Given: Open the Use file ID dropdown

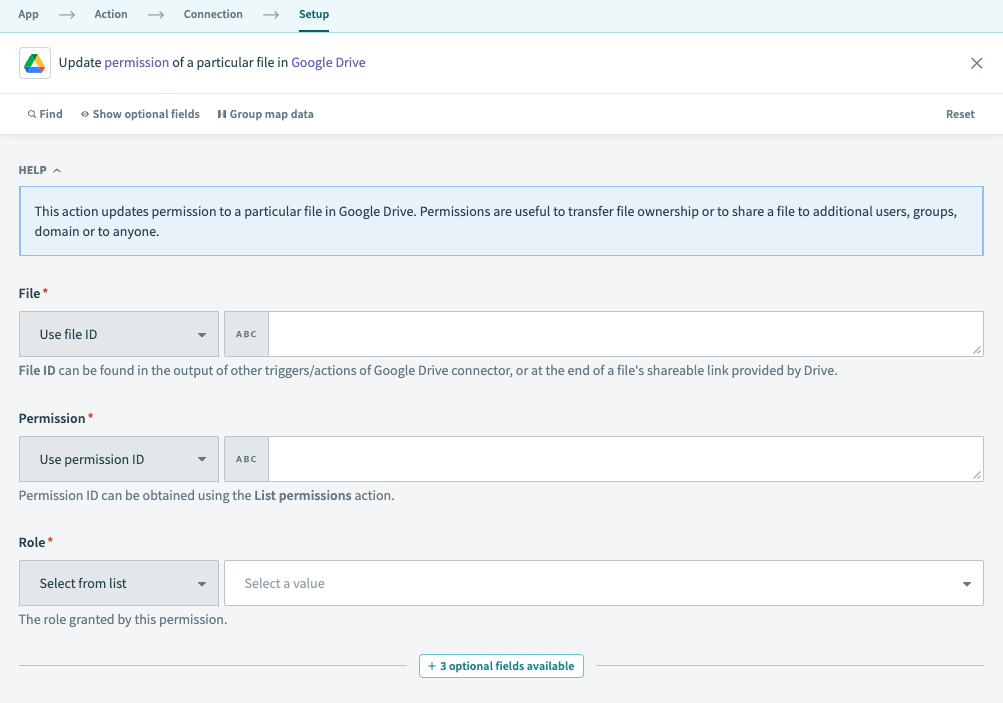Looking at the screenshot, I should [x=119, y=334].
